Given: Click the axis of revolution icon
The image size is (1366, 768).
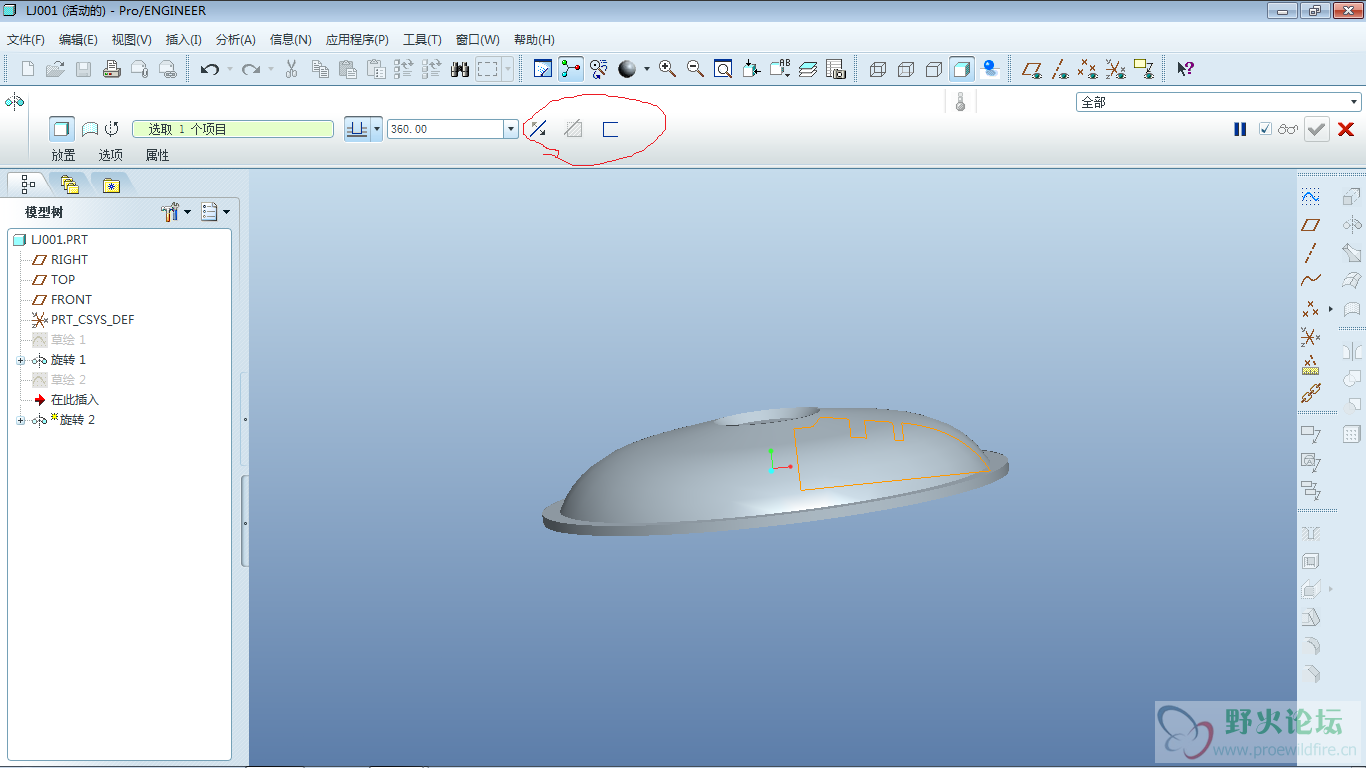Looking at the screenshot, I should coord(112,129).
